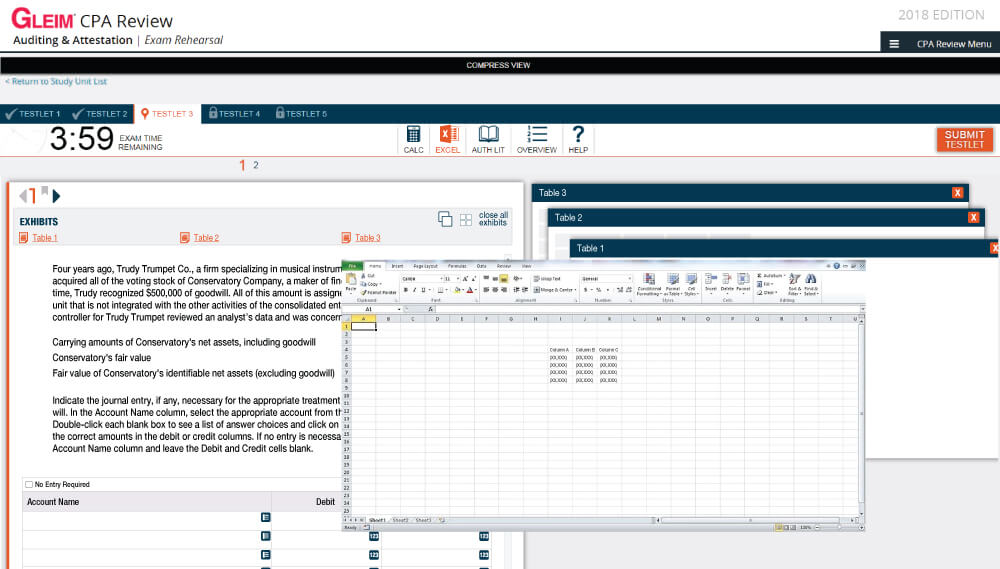1000x569 pixels.
Task: Click the Italic icon in Excel ribbon
Action: [x=414, y=290]
